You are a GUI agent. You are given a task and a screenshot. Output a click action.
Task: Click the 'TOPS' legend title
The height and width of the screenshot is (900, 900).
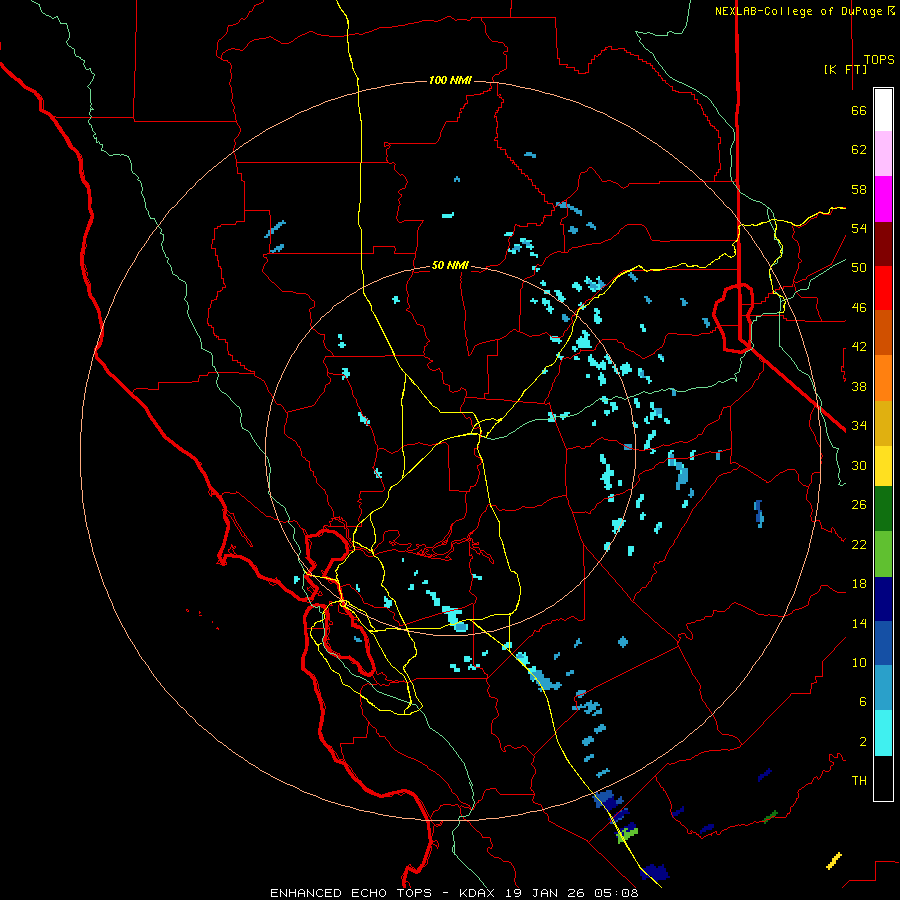pyautogui.click(x=879, y=60)
